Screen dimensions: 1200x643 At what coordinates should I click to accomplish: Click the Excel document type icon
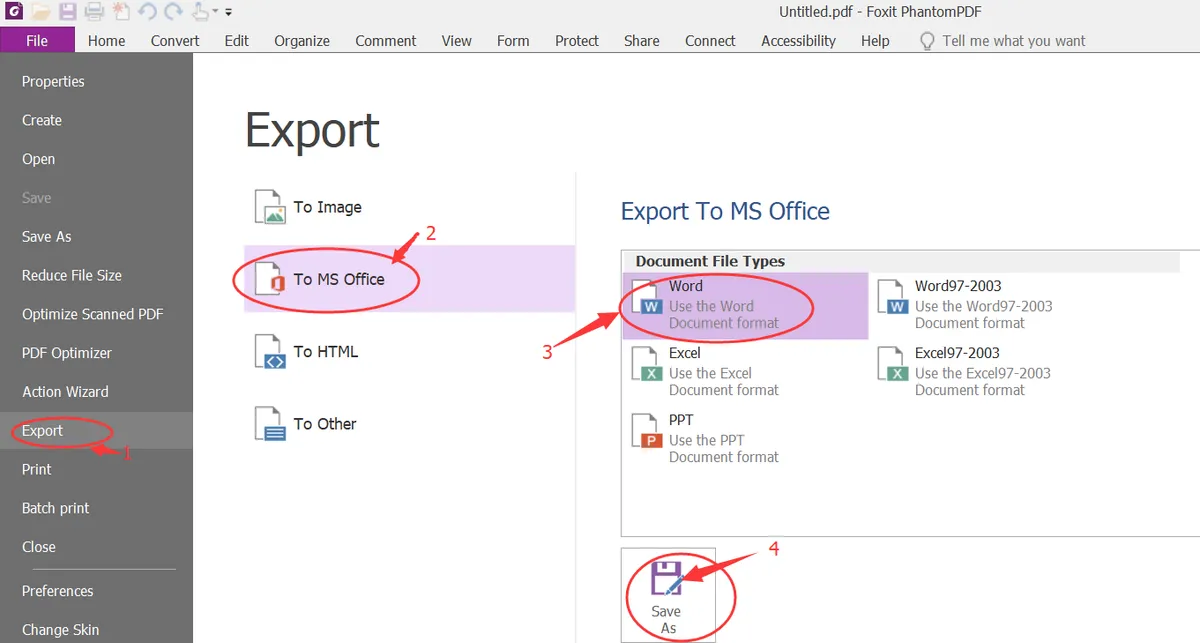point(647,364)
